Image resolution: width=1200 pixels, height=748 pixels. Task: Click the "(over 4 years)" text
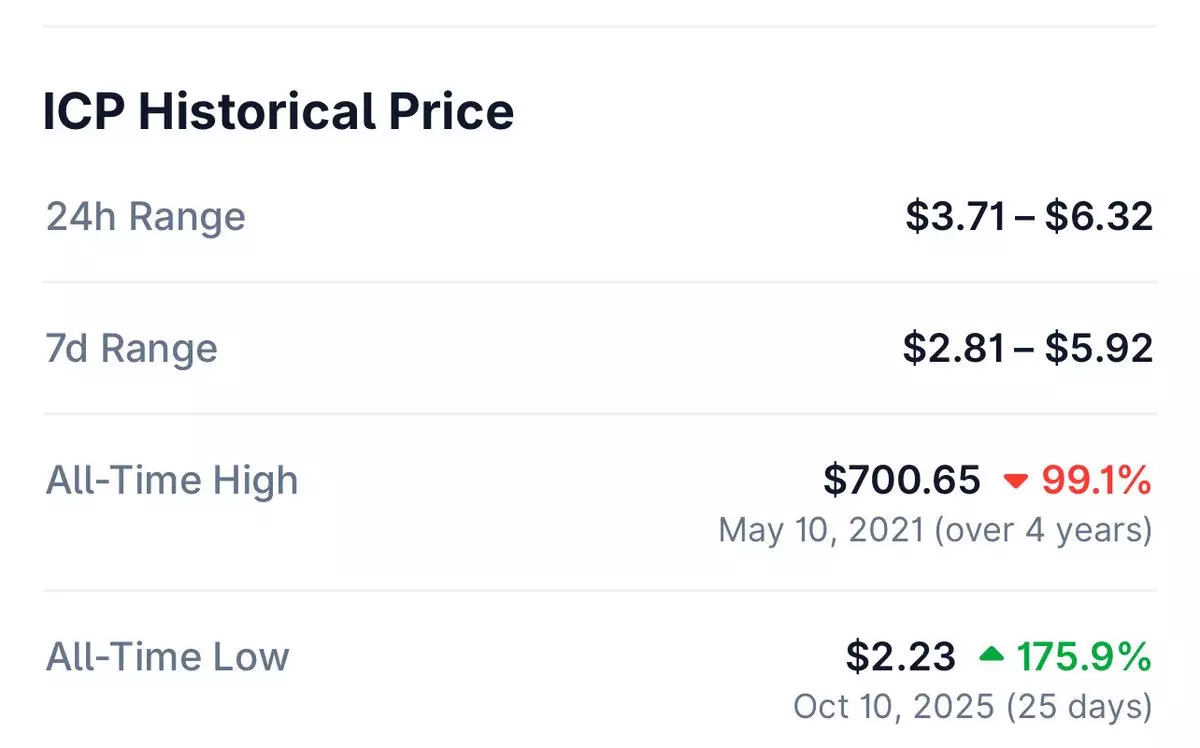[1043, 530]
